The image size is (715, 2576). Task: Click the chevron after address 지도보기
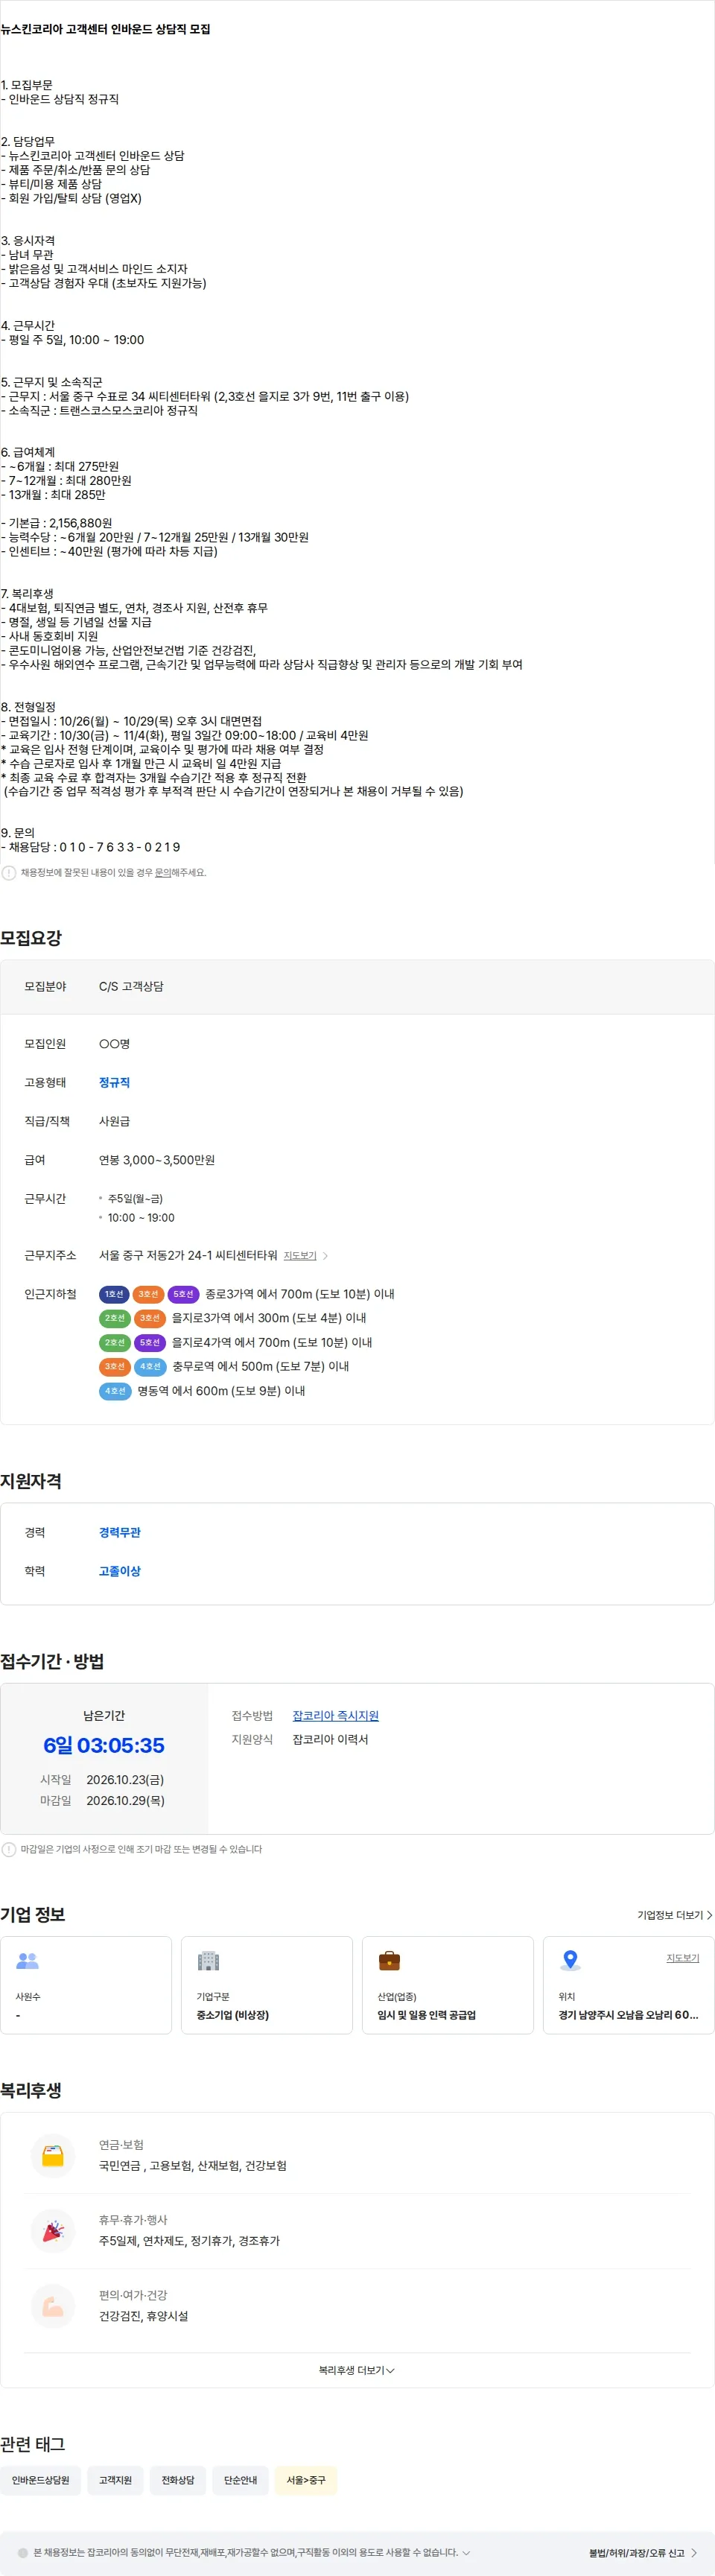(325, 1256)
